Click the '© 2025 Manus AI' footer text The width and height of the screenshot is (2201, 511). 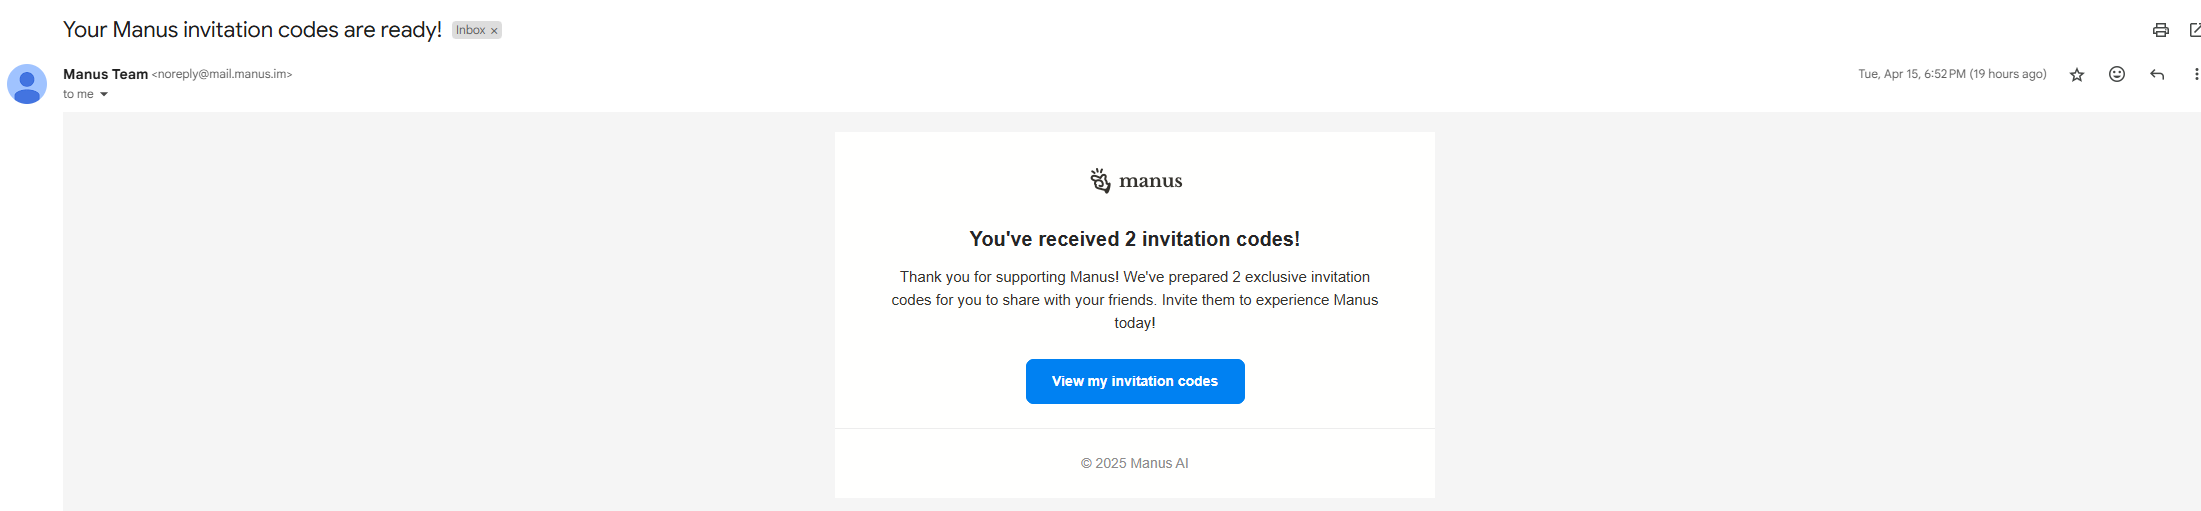tap(1135, 463)
